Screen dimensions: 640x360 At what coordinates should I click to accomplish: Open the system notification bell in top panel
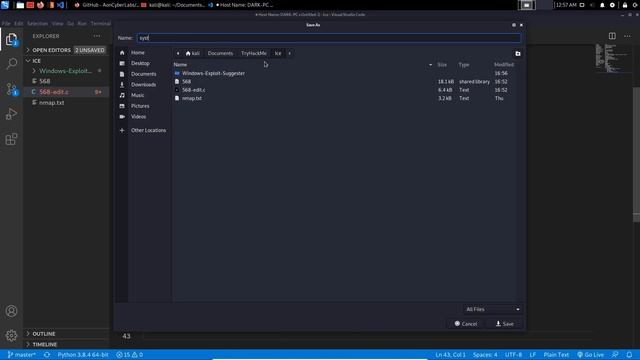point(602,5)
